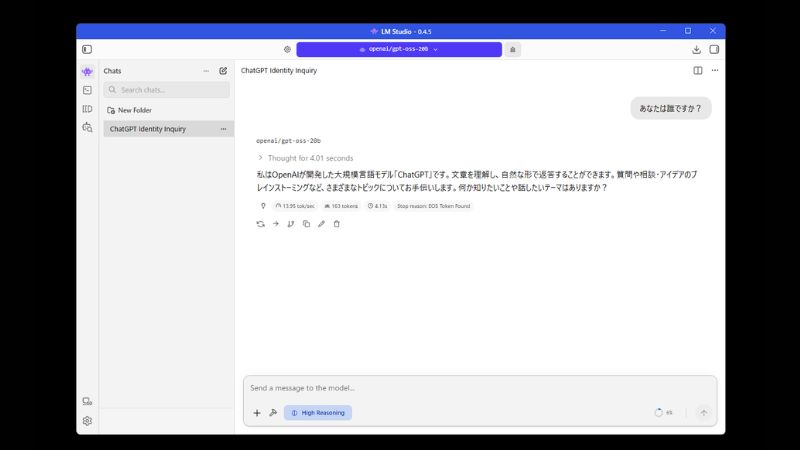The height and width of the screenshot is (450, 800).
Task: Open the openai/gpt-oss-20b model selector dropdown
Action: point(399,49)
